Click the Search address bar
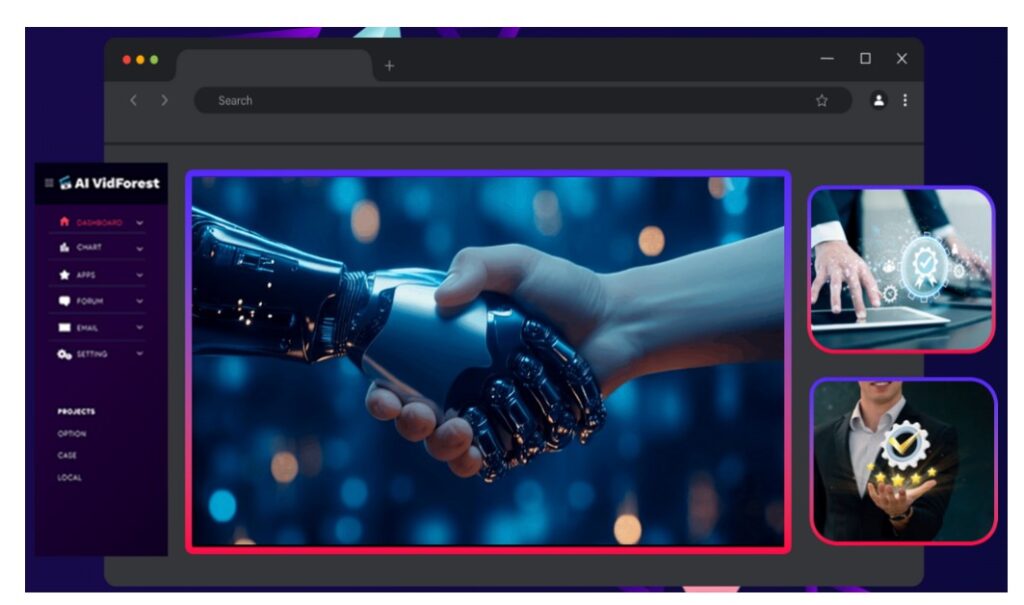Image resolution: width=1024 pixels, height=605 pixels. point(500,101)
